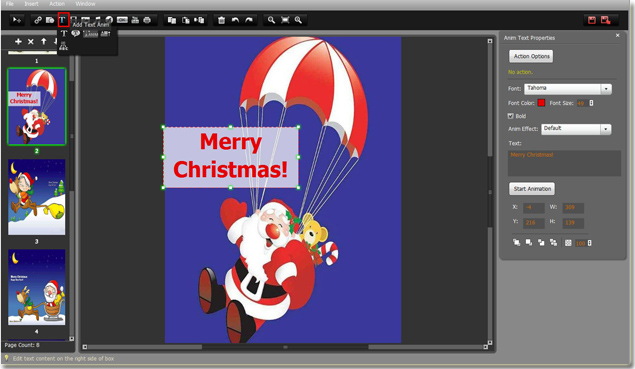
Task: Click the Text field containing Merry Christmas!
Action: click(564, 163)
